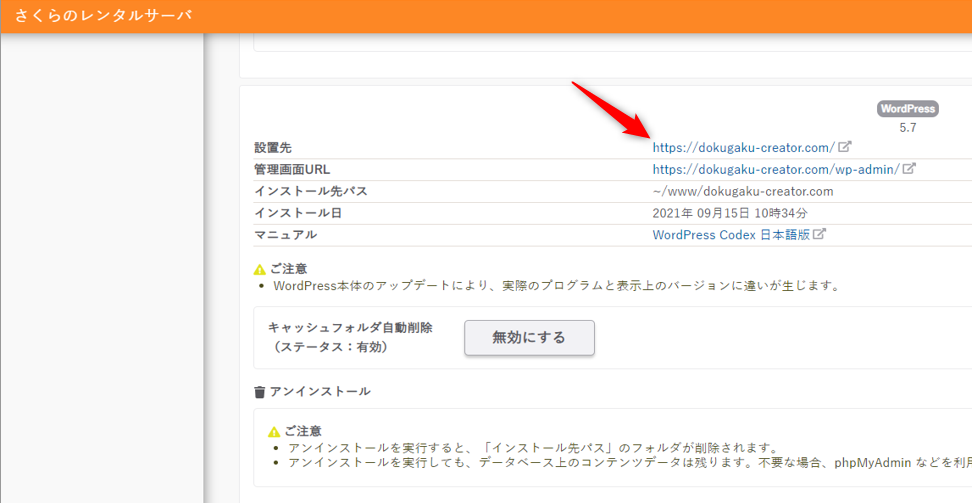The width and height of the screenshot is (972, 503).
Task: Click the 設置先 label
Action: pyautogui.click(x=273, y=148)
